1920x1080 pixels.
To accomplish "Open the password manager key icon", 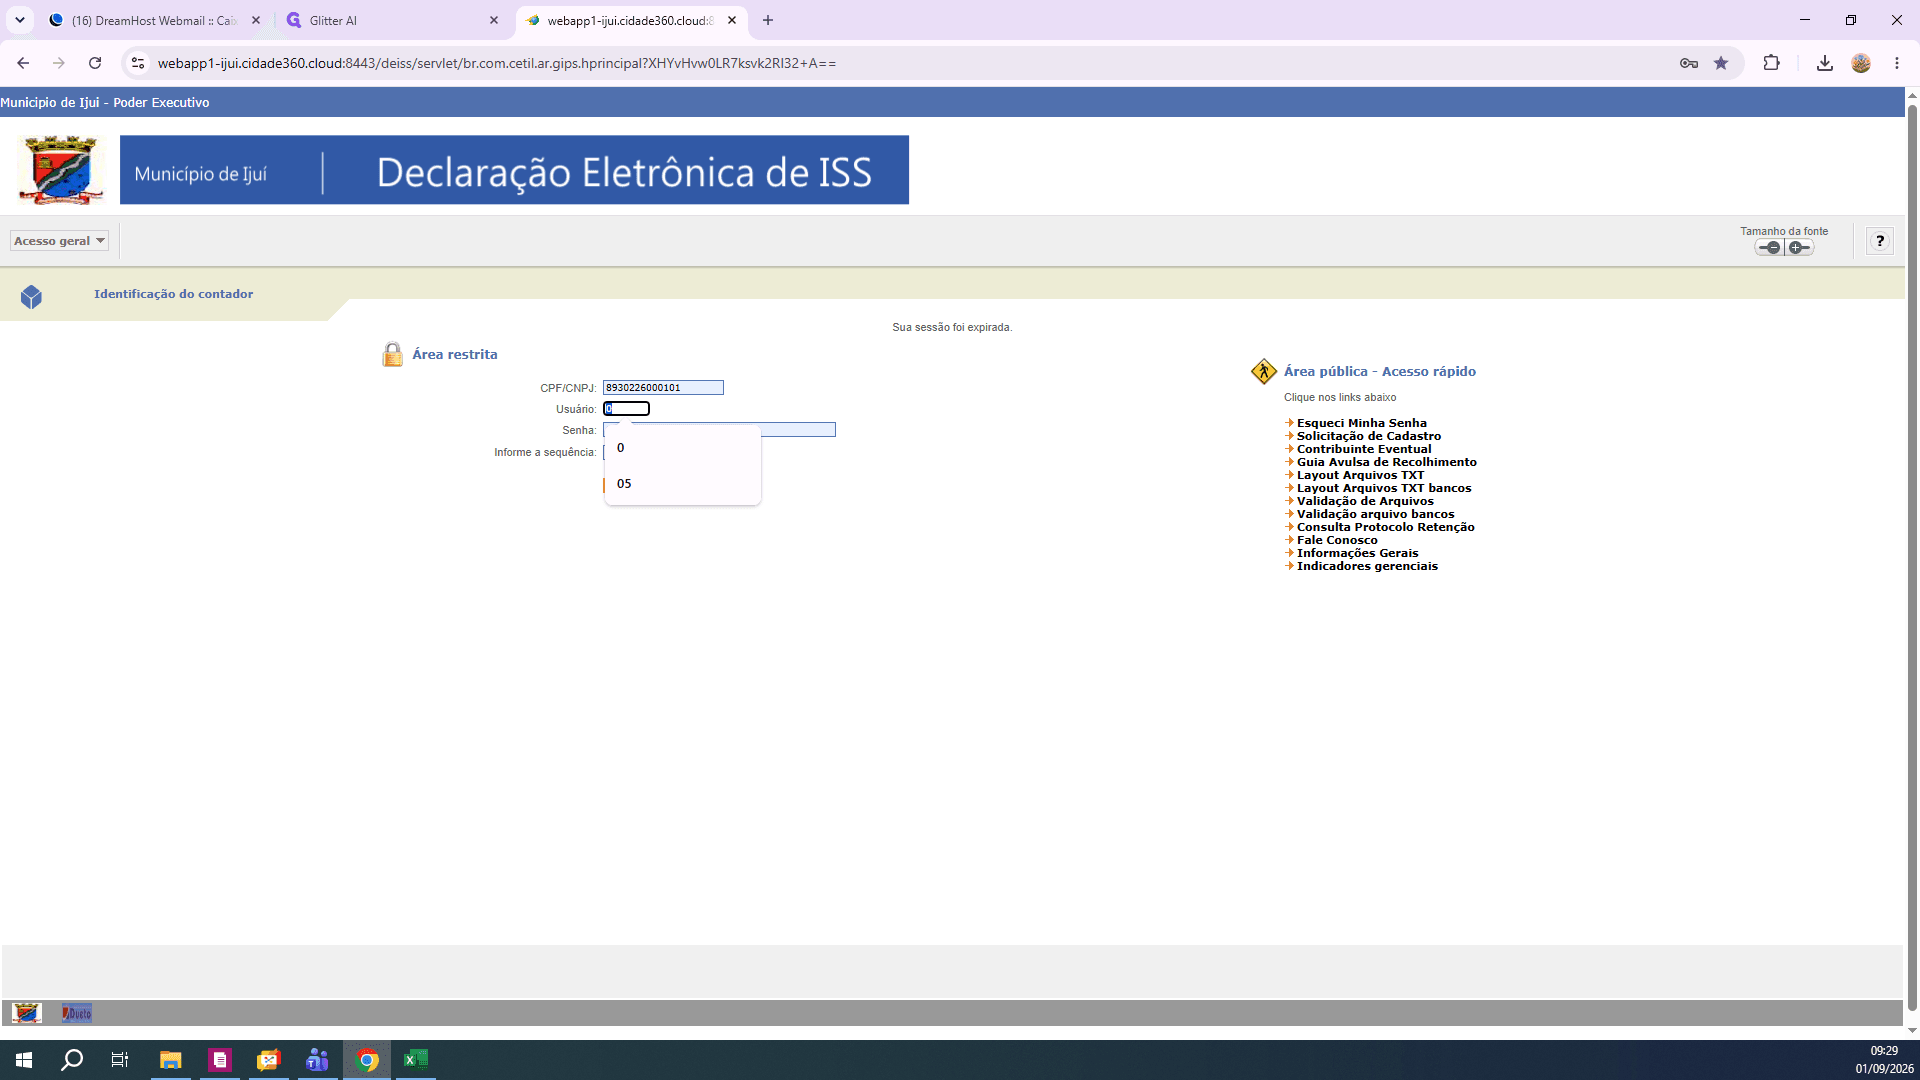I will coord(1689,63).
